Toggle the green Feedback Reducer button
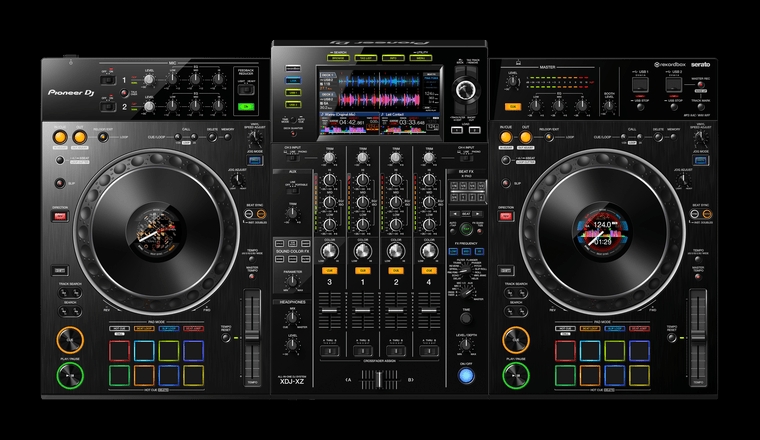This screenshot has width=760, height=440. coord(245,105)
